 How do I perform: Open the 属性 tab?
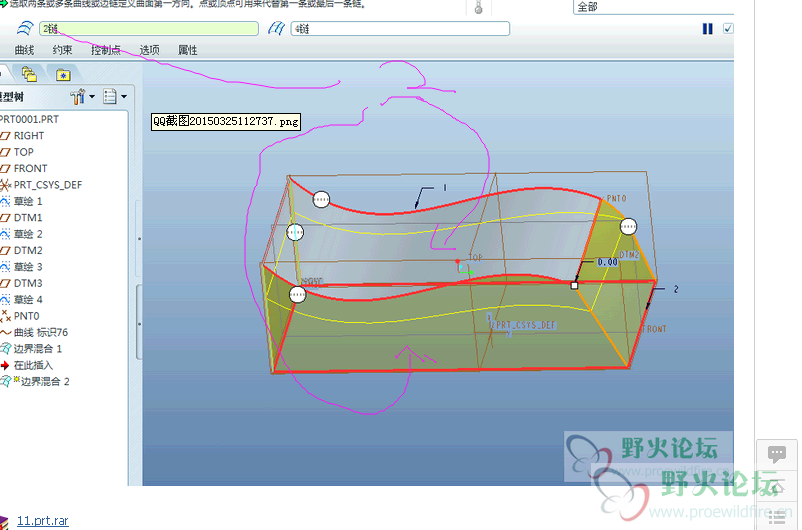click(x=188, y=50)
